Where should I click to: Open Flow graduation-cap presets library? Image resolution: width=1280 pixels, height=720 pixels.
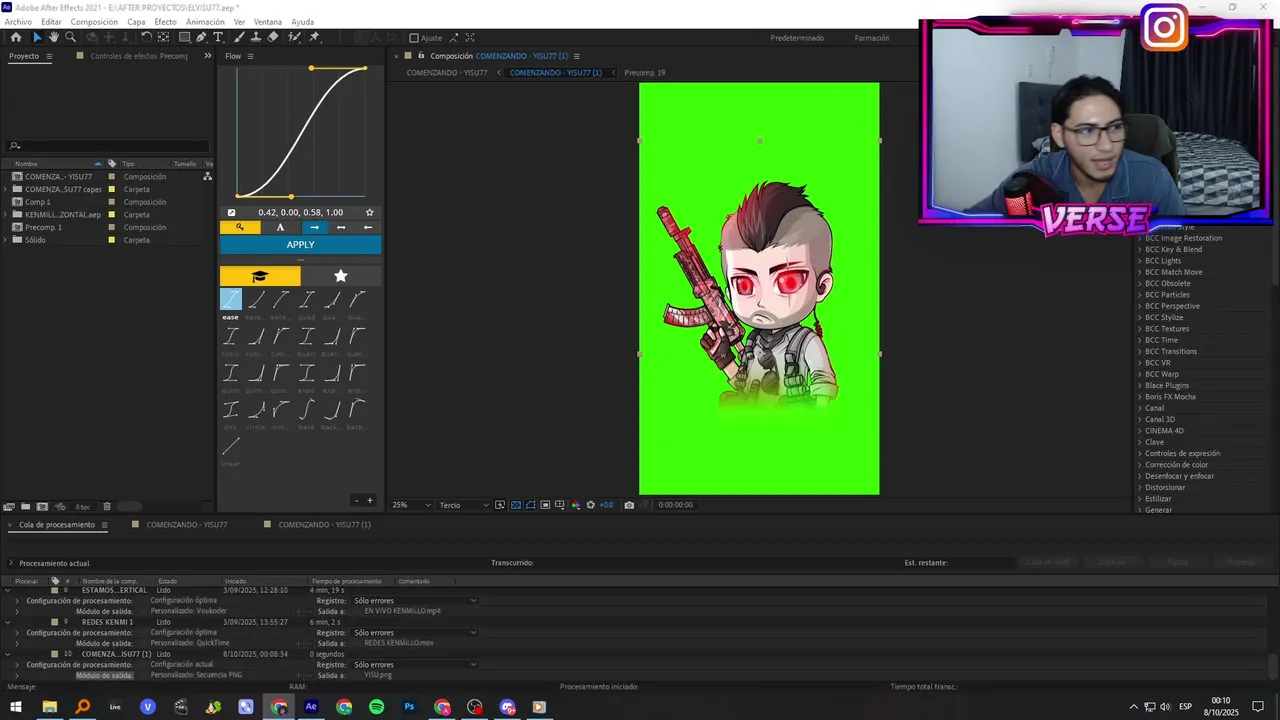(260, 276)
